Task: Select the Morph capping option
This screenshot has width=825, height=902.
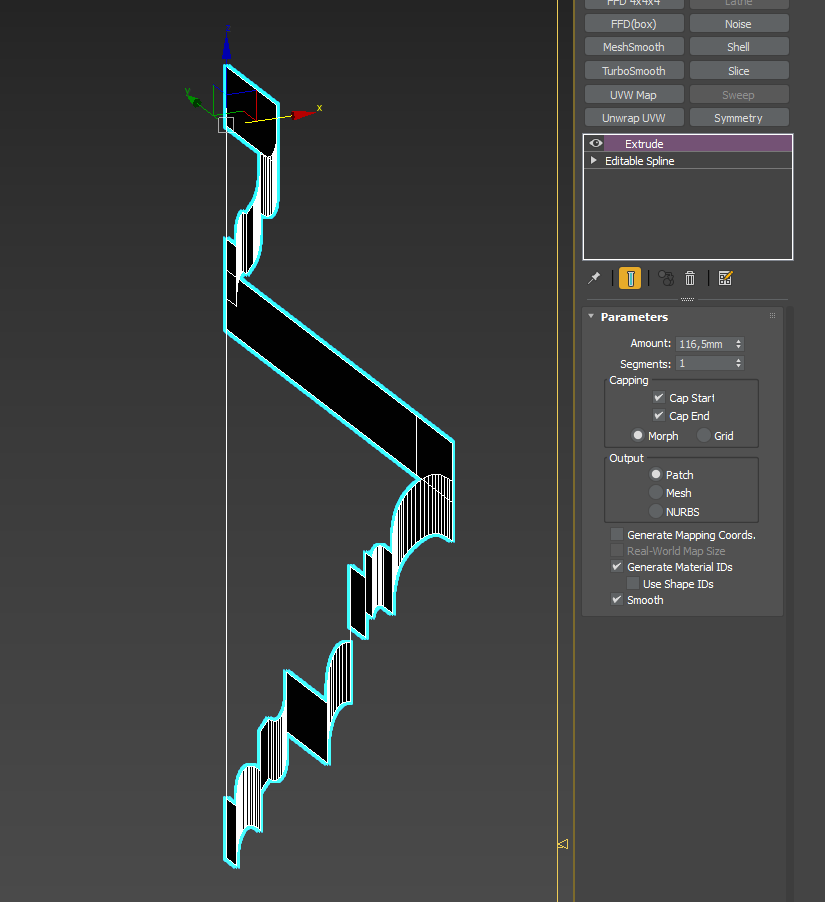Action: [x=637, y=435]
